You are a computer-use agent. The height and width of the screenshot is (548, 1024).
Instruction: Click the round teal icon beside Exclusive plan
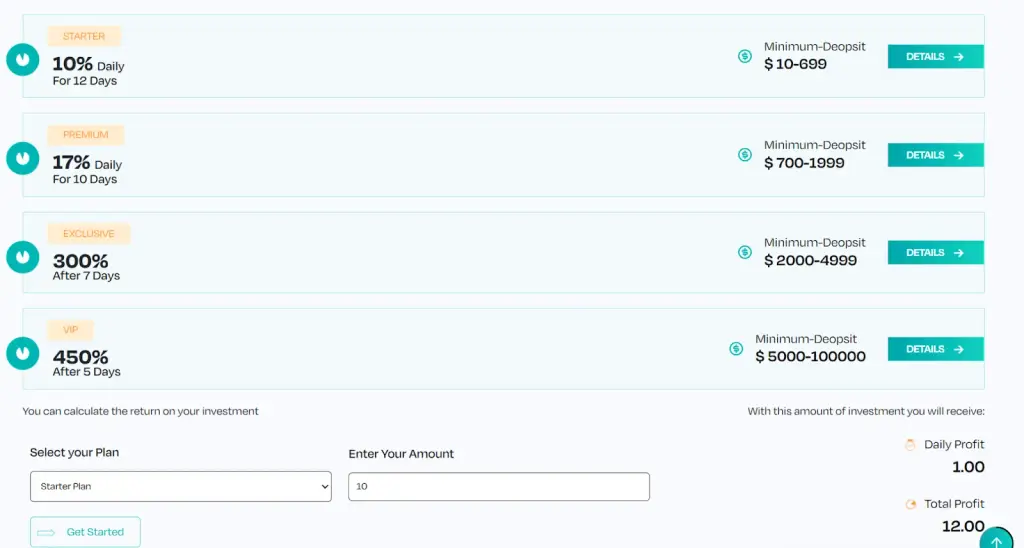pyautogui.click(x=23, y=257)
